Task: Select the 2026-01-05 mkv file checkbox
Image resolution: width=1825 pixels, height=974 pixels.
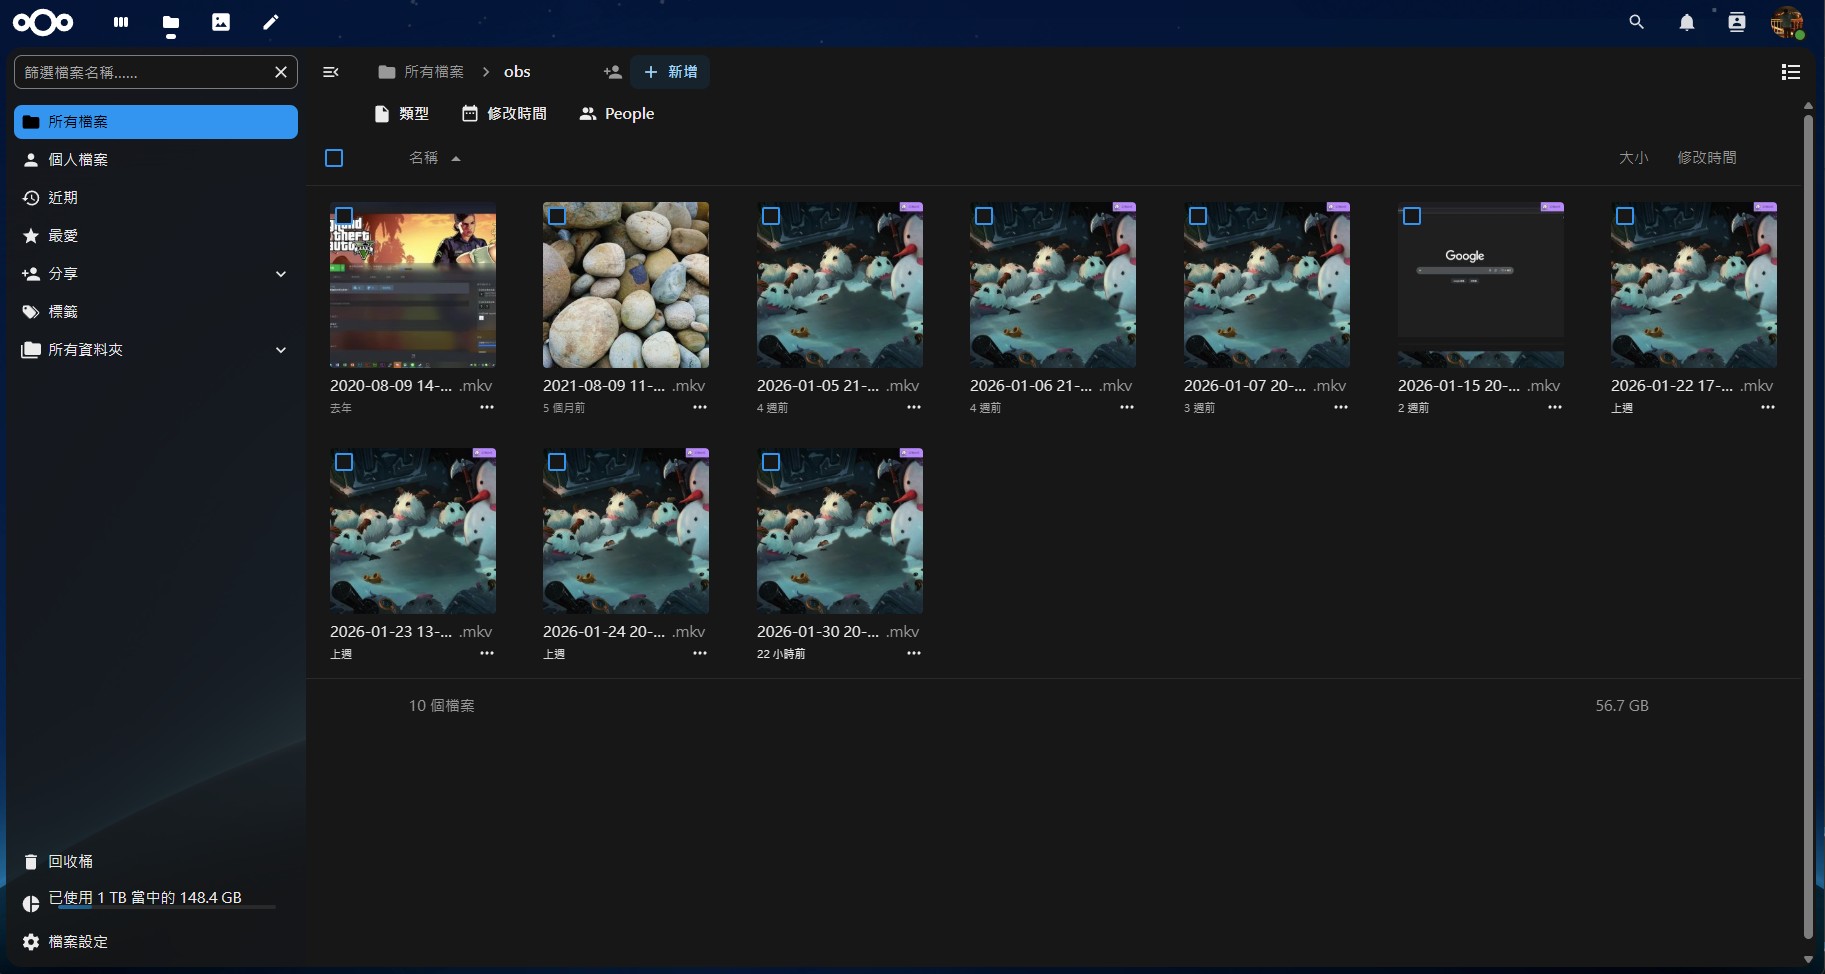Action: coord(771,216)
